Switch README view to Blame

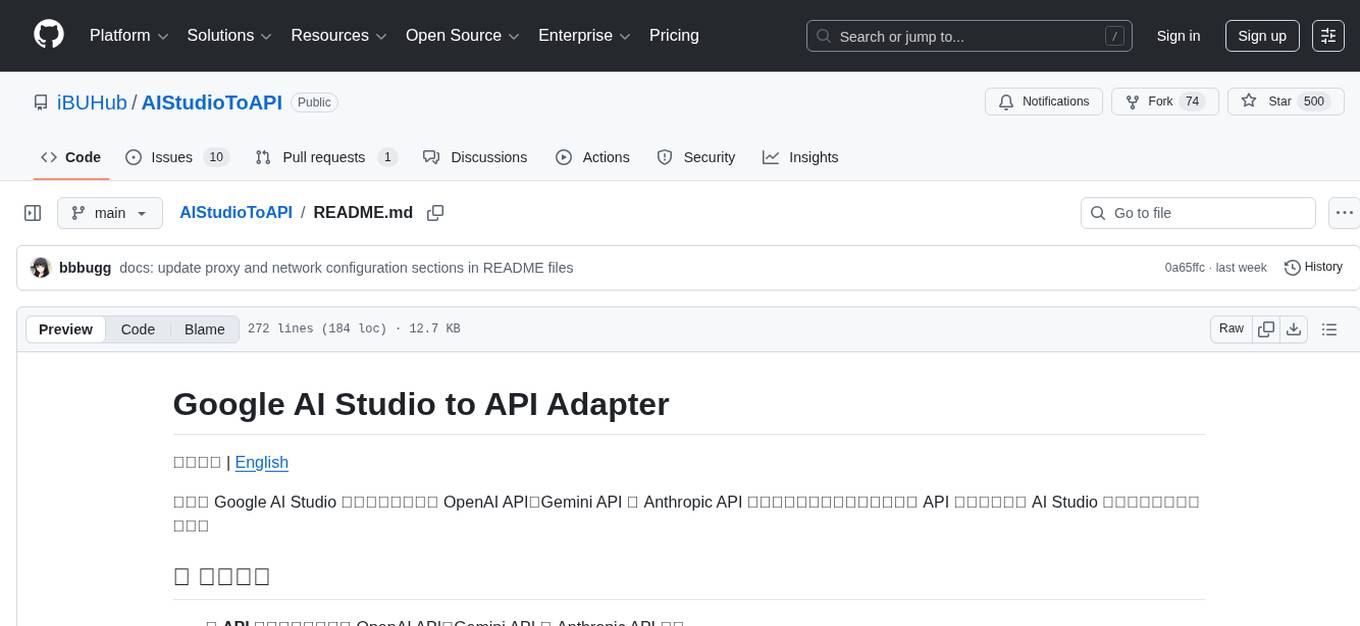204,329
